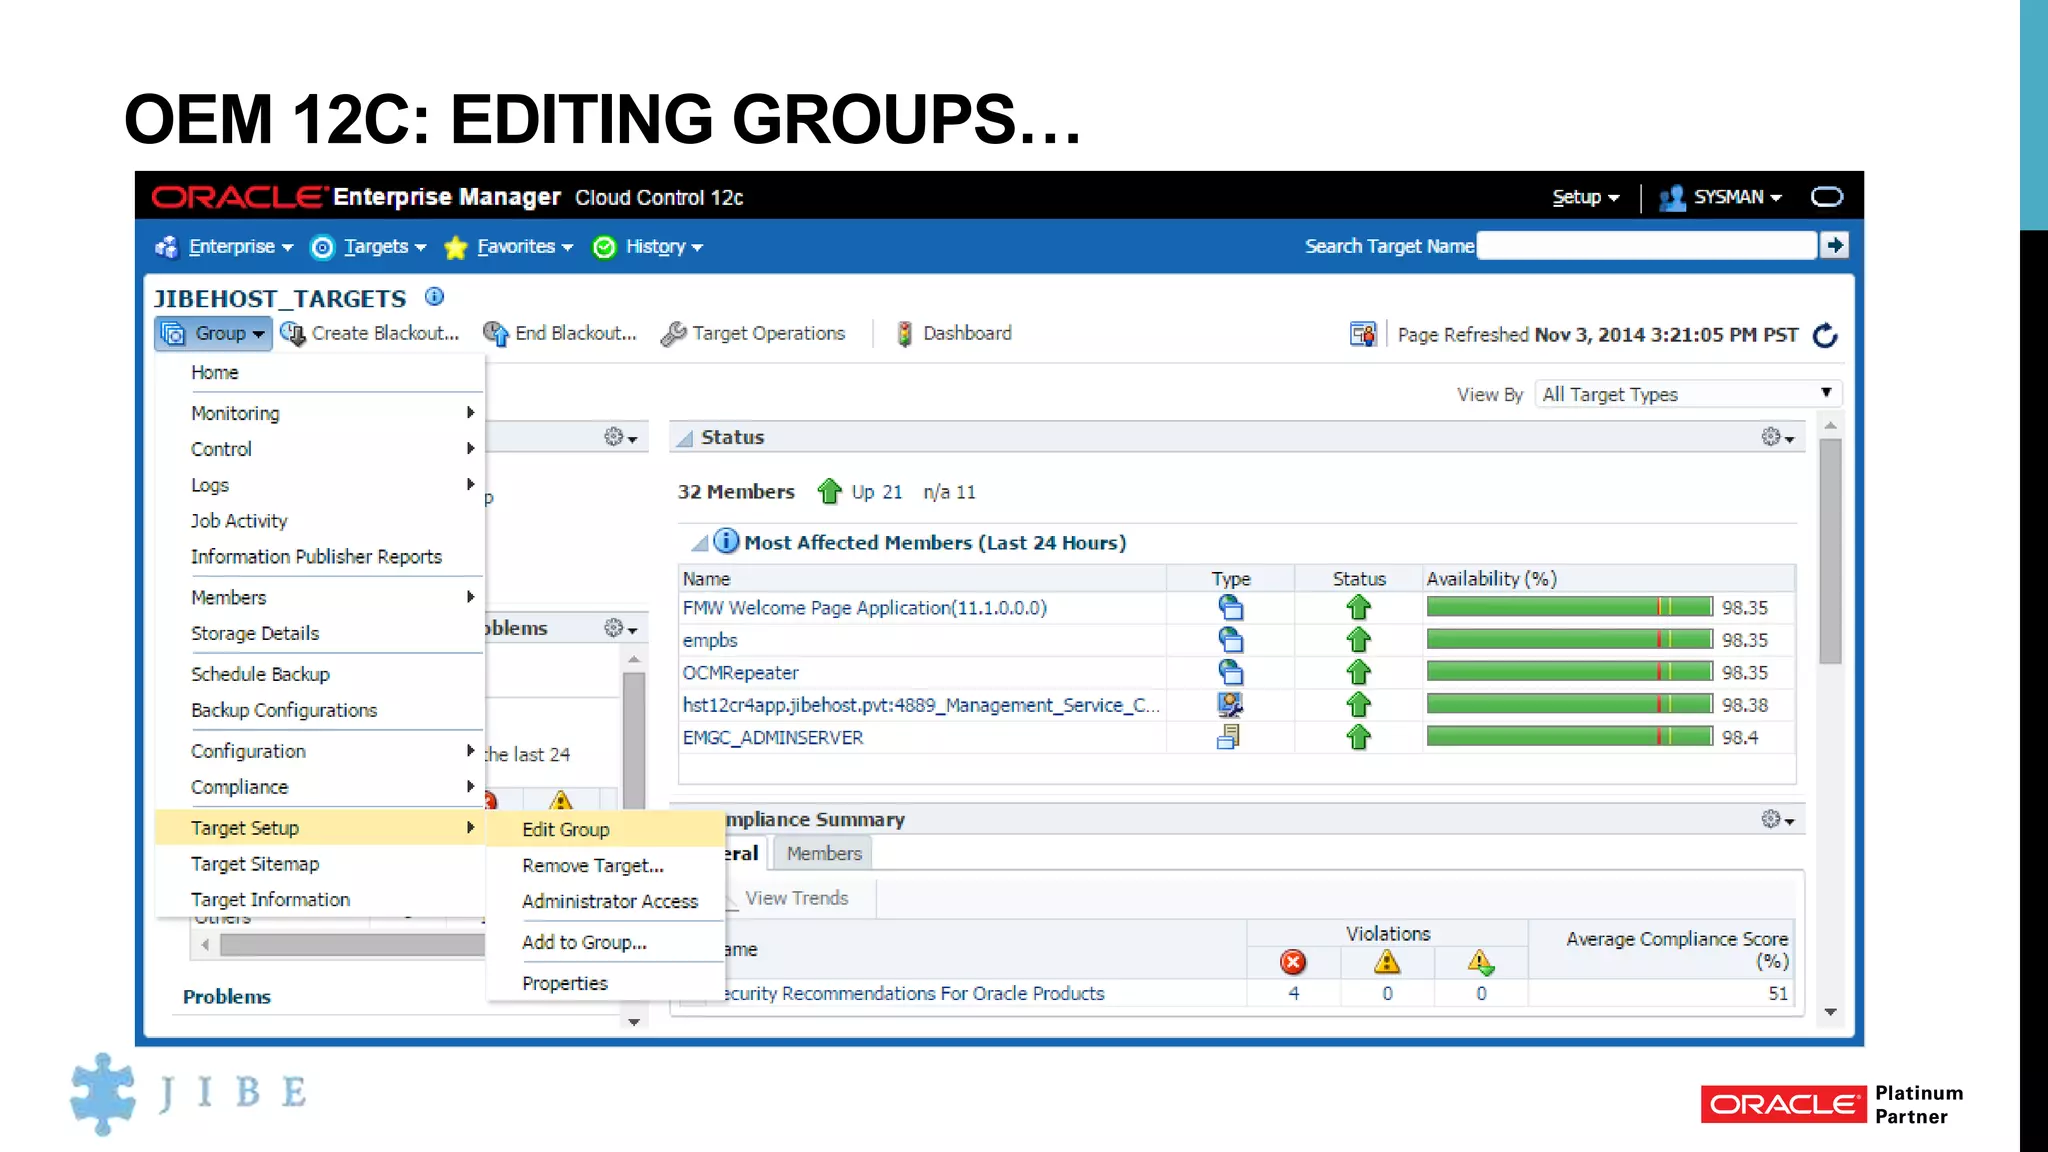Screen dimensions: 2048x1152
Task: Select Add to Group menu item
Action: (x=605, y=942)
